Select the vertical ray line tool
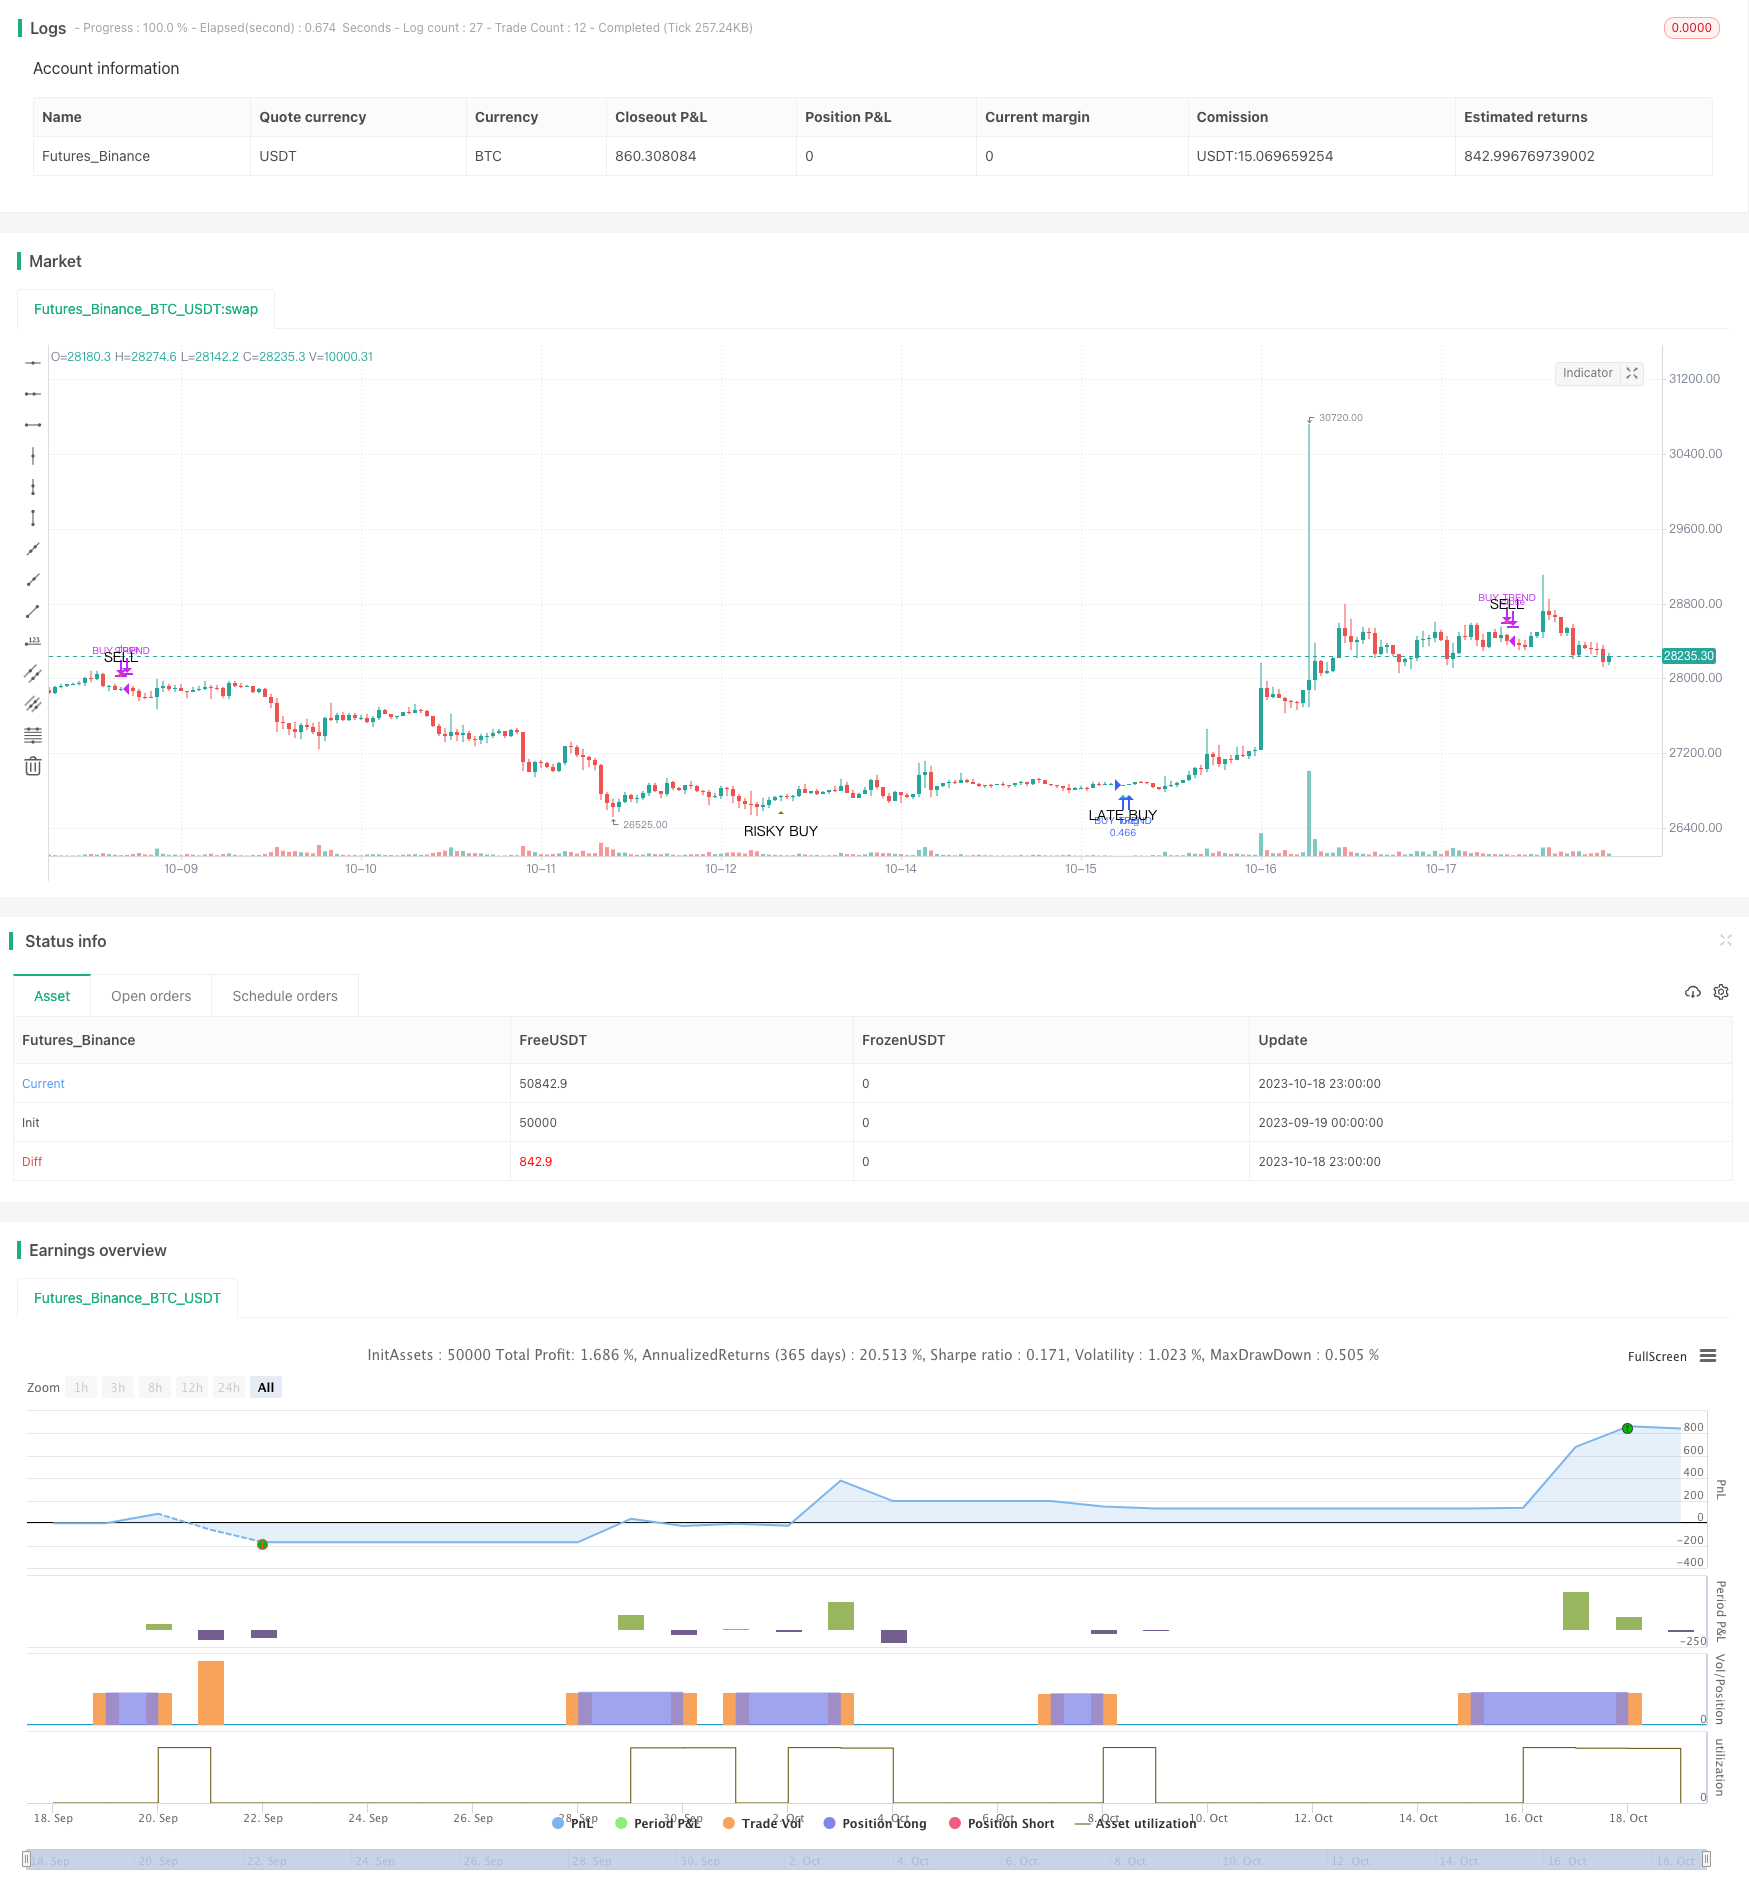The width and height of the screenshot is (1749, 1898). click(x=33, y=487)
